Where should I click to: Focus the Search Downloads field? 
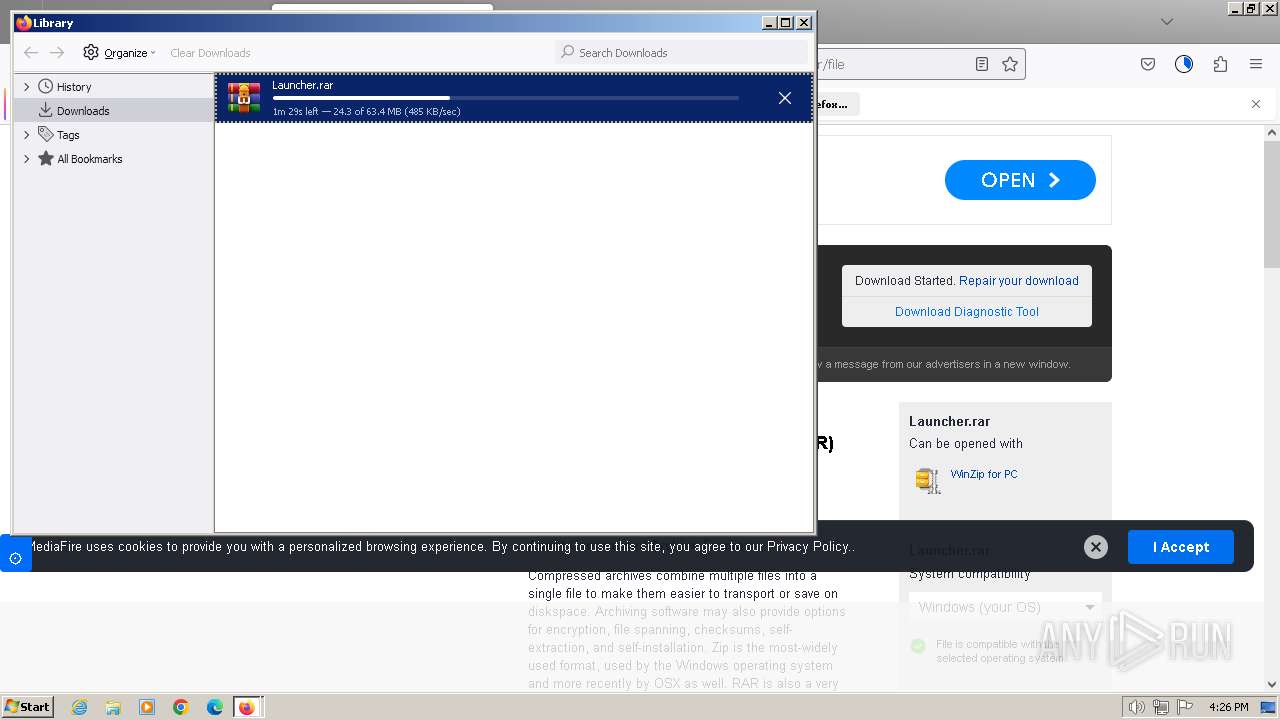coord(681,52)
